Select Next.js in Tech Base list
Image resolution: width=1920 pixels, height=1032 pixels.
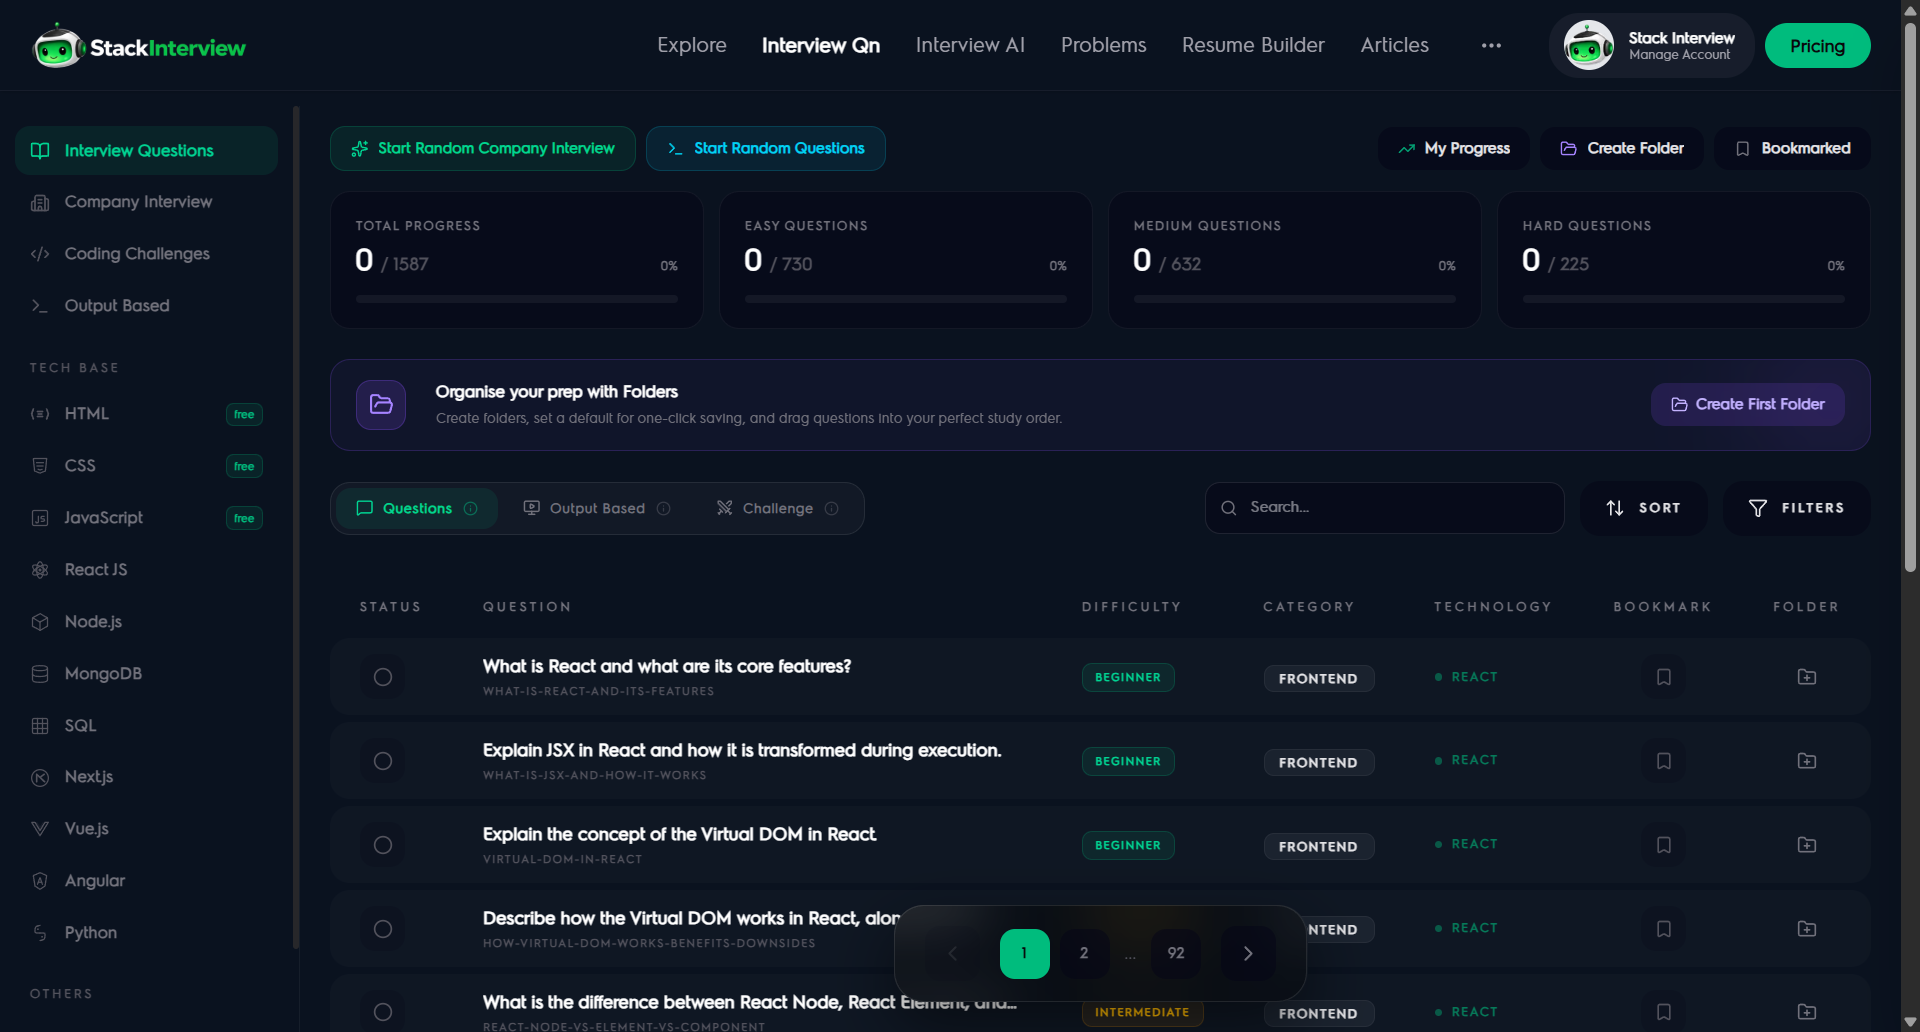coord(146,777)
